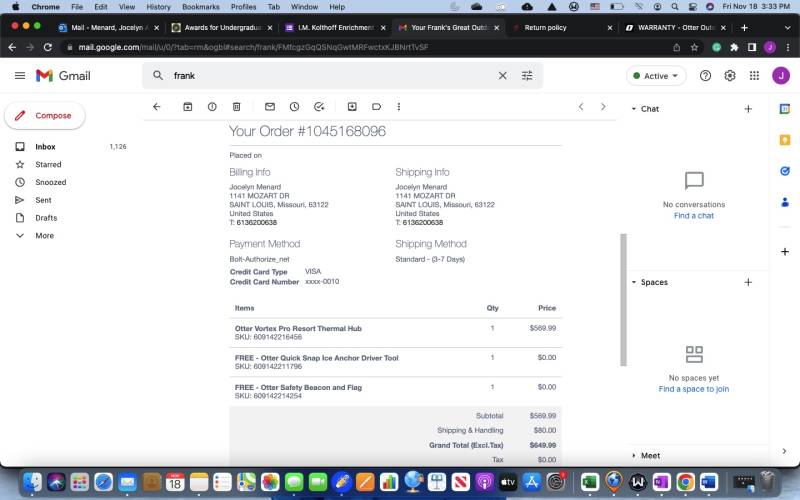
Task: Snooze this email
Action: pos(294,107)
